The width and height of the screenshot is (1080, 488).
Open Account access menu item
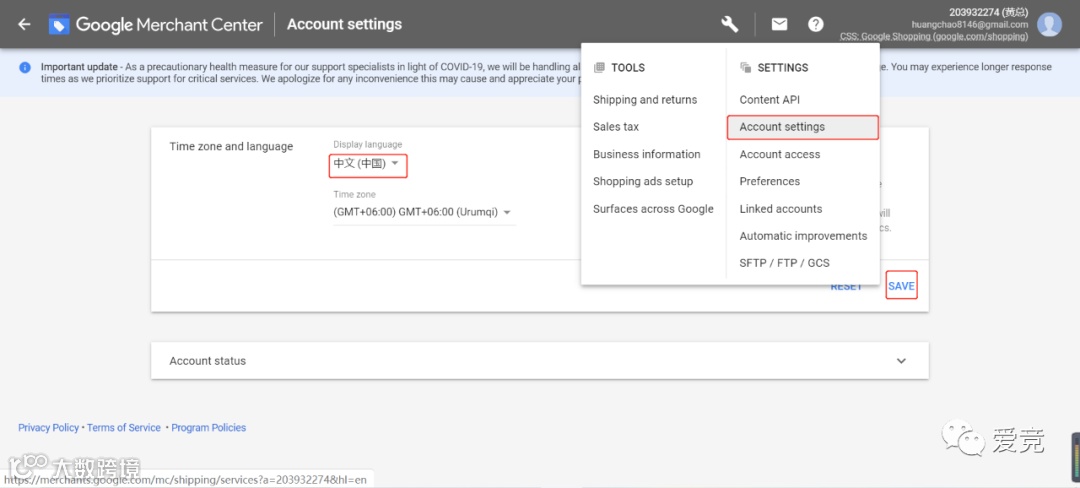point(780,154)
